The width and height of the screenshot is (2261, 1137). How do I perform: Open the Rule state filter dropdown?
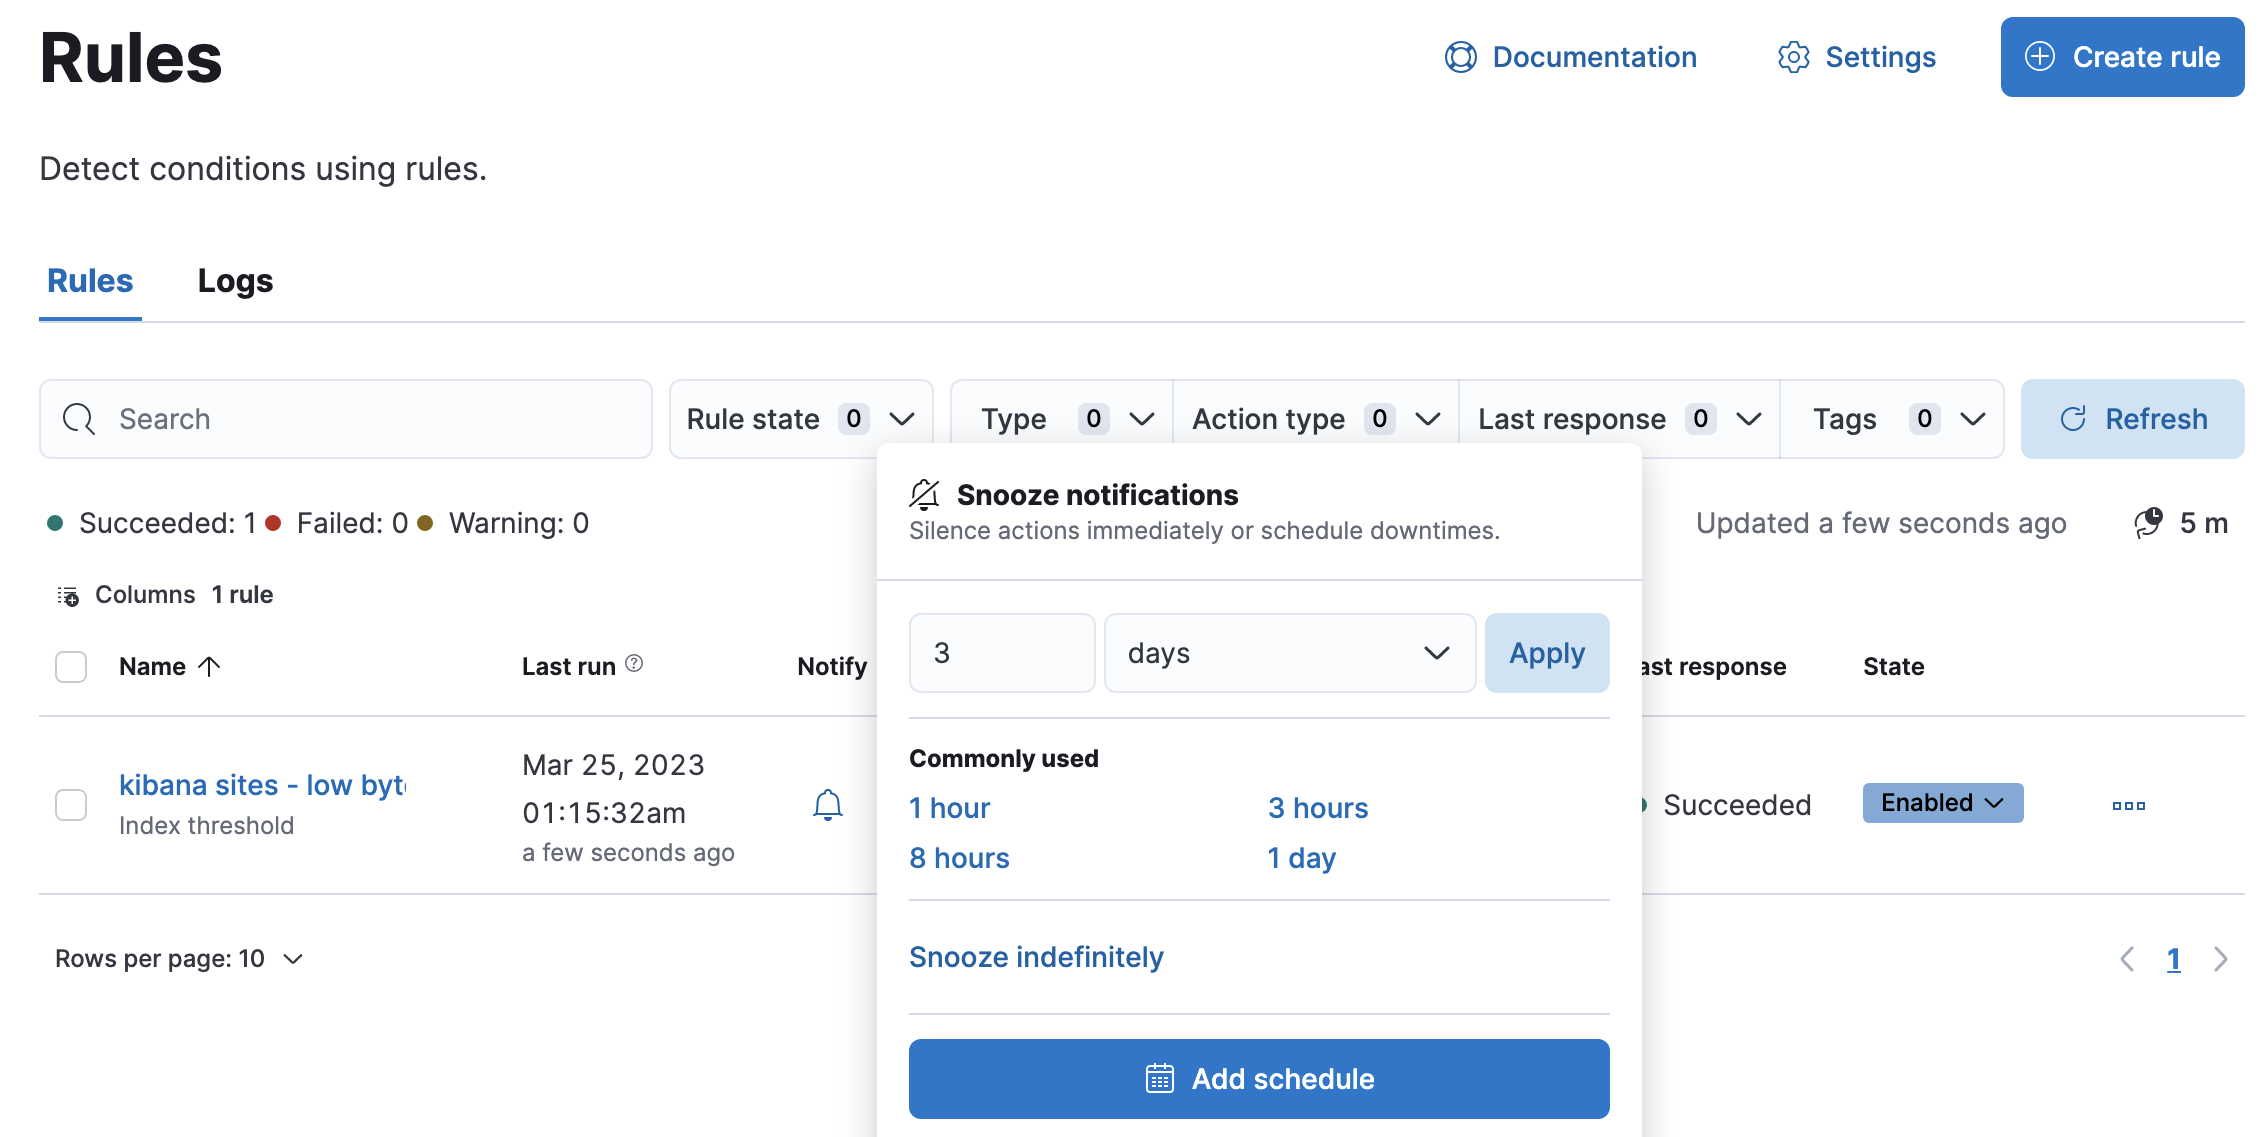pyautogui.click(x=800, y=419)
